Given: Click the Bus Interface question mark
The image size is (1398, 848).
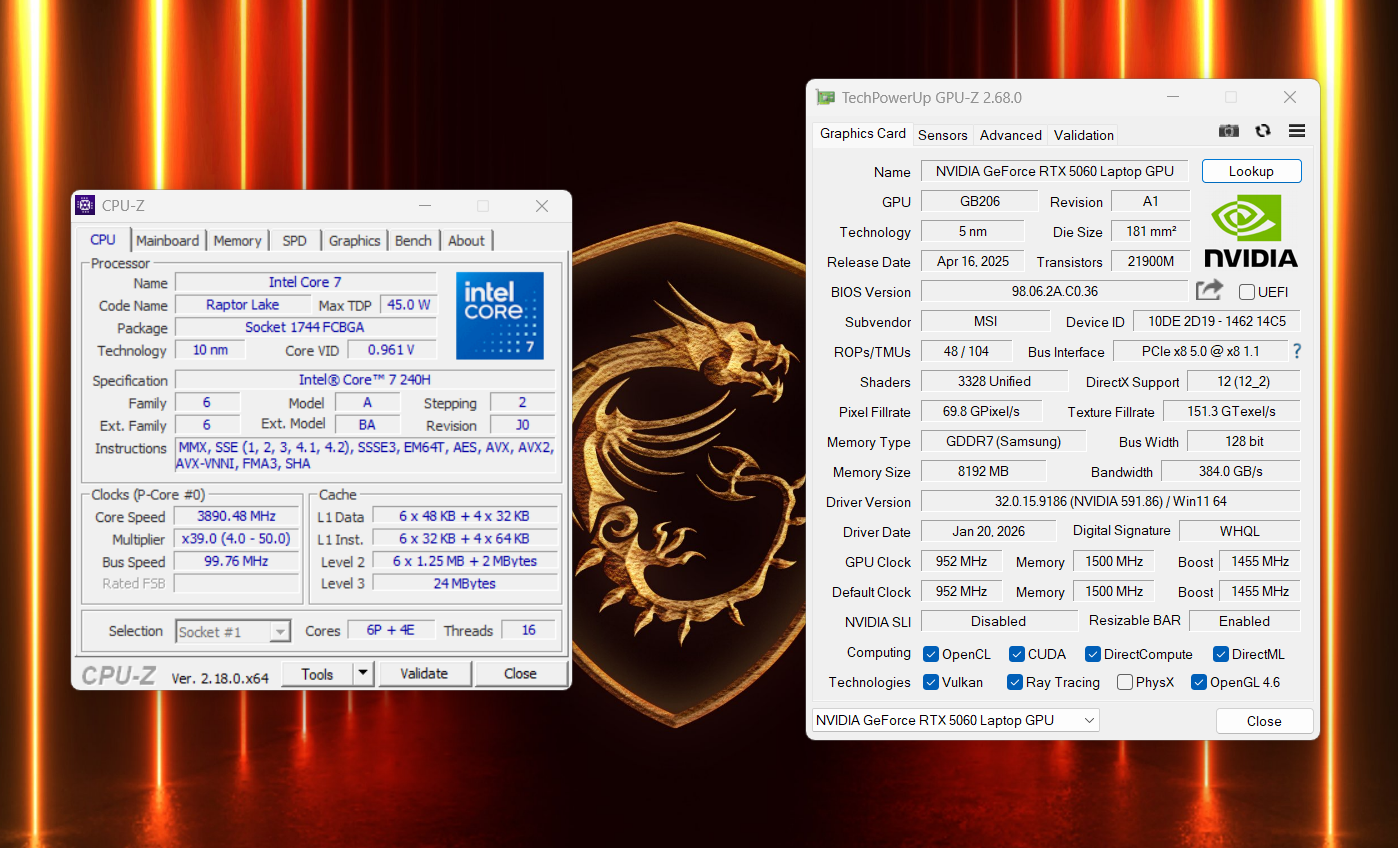Looking at the screenshot, I should [x=1297, y=351].
